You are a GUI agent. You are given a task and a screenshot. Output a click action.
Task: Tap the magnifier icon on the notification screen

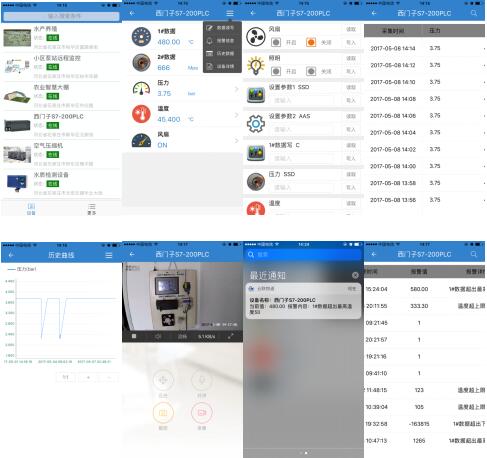(251, 255)
